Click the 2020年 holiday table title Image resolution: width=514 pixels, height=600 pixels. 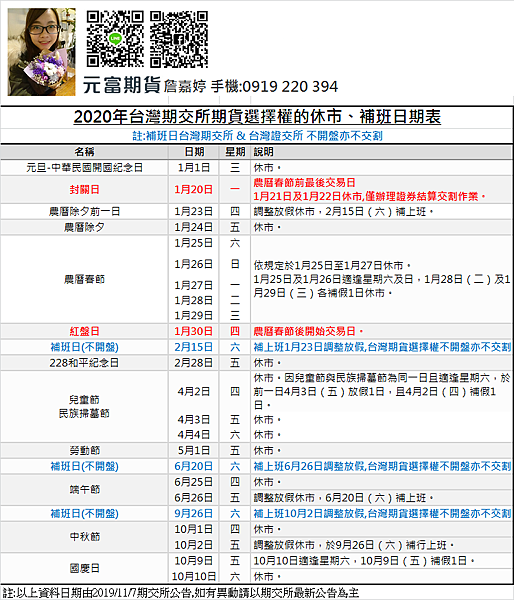(257, 117)
